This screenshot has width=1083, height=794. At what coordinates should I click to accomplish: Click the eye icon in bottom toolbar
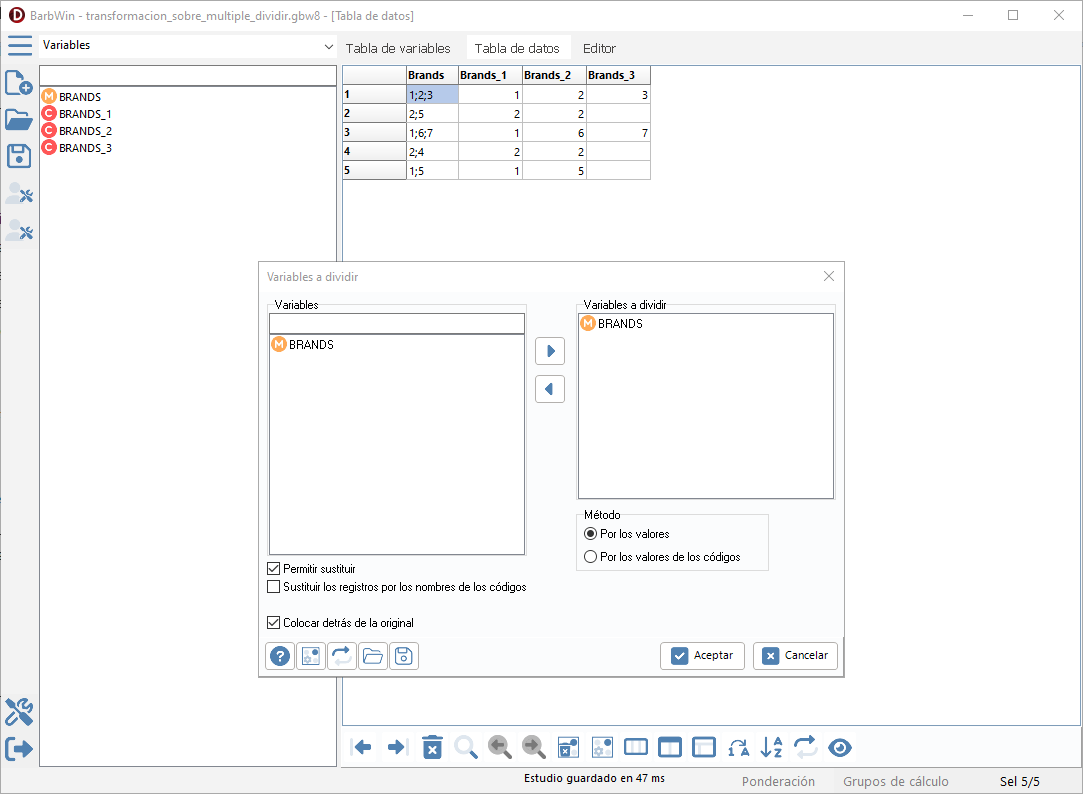tap(840, 747)
